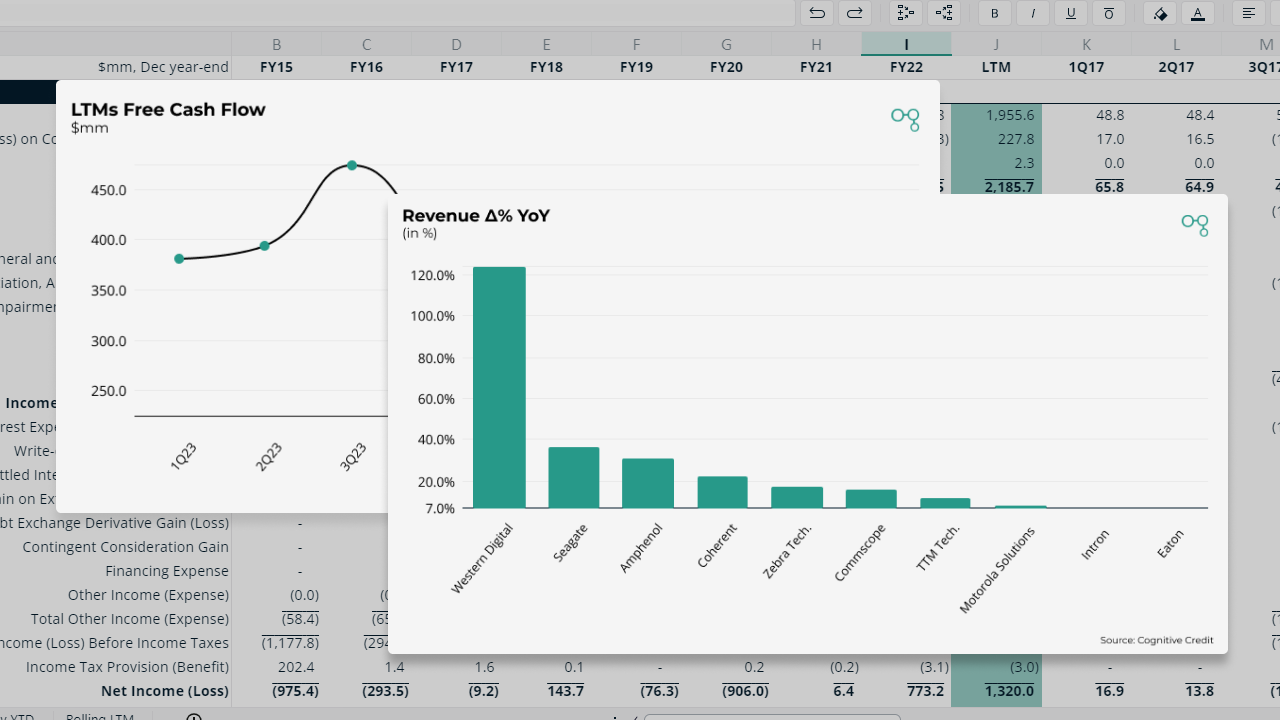Image resolution: width=1280 pixels, height=720 pixels.
Task: Open the font color picker
Action: click(1199, 13)
